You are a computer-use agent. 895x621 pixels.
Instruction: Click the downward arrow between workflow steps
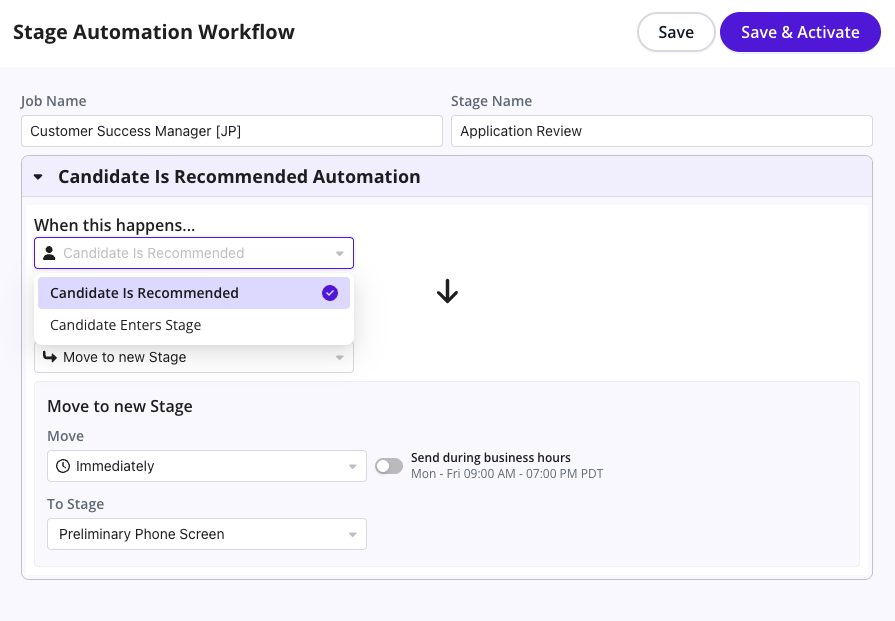click(x=447, y=291)
